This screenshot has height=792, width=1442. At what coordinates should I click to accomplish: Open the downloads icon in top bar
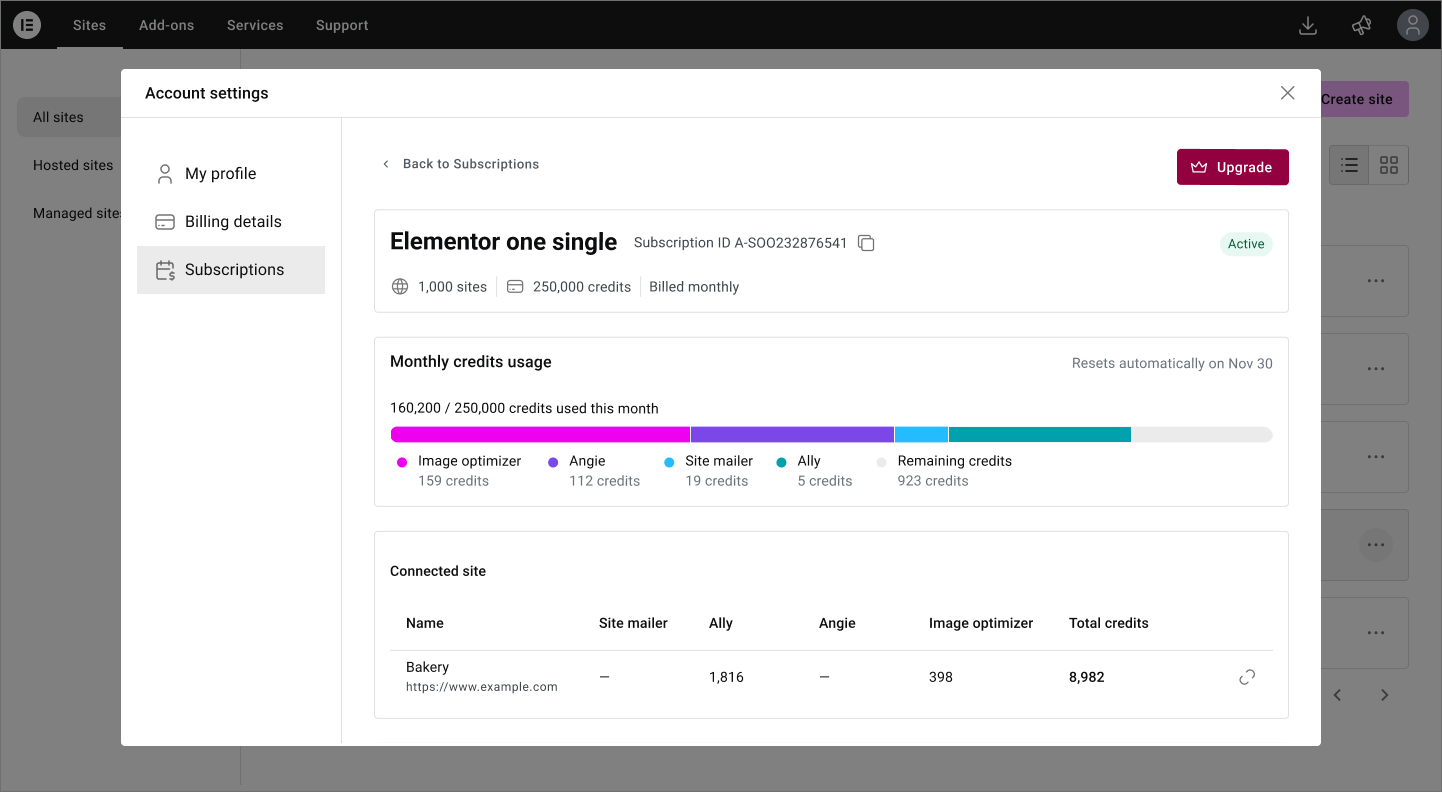1307,25
